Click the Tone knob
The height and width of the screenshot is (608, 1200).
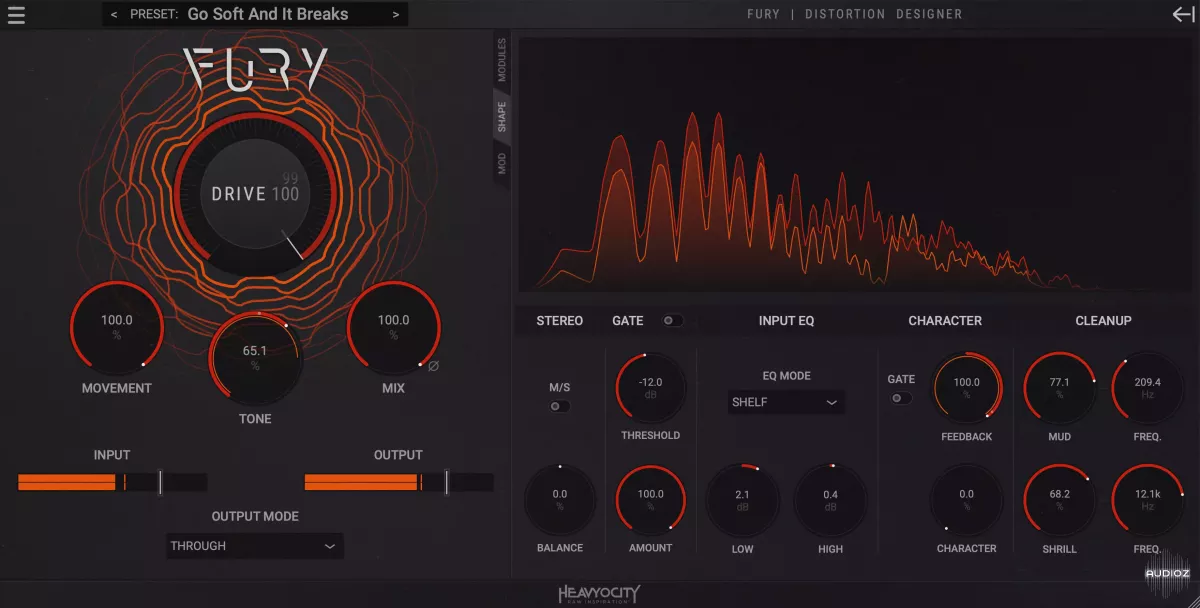[x=255, y=358]
